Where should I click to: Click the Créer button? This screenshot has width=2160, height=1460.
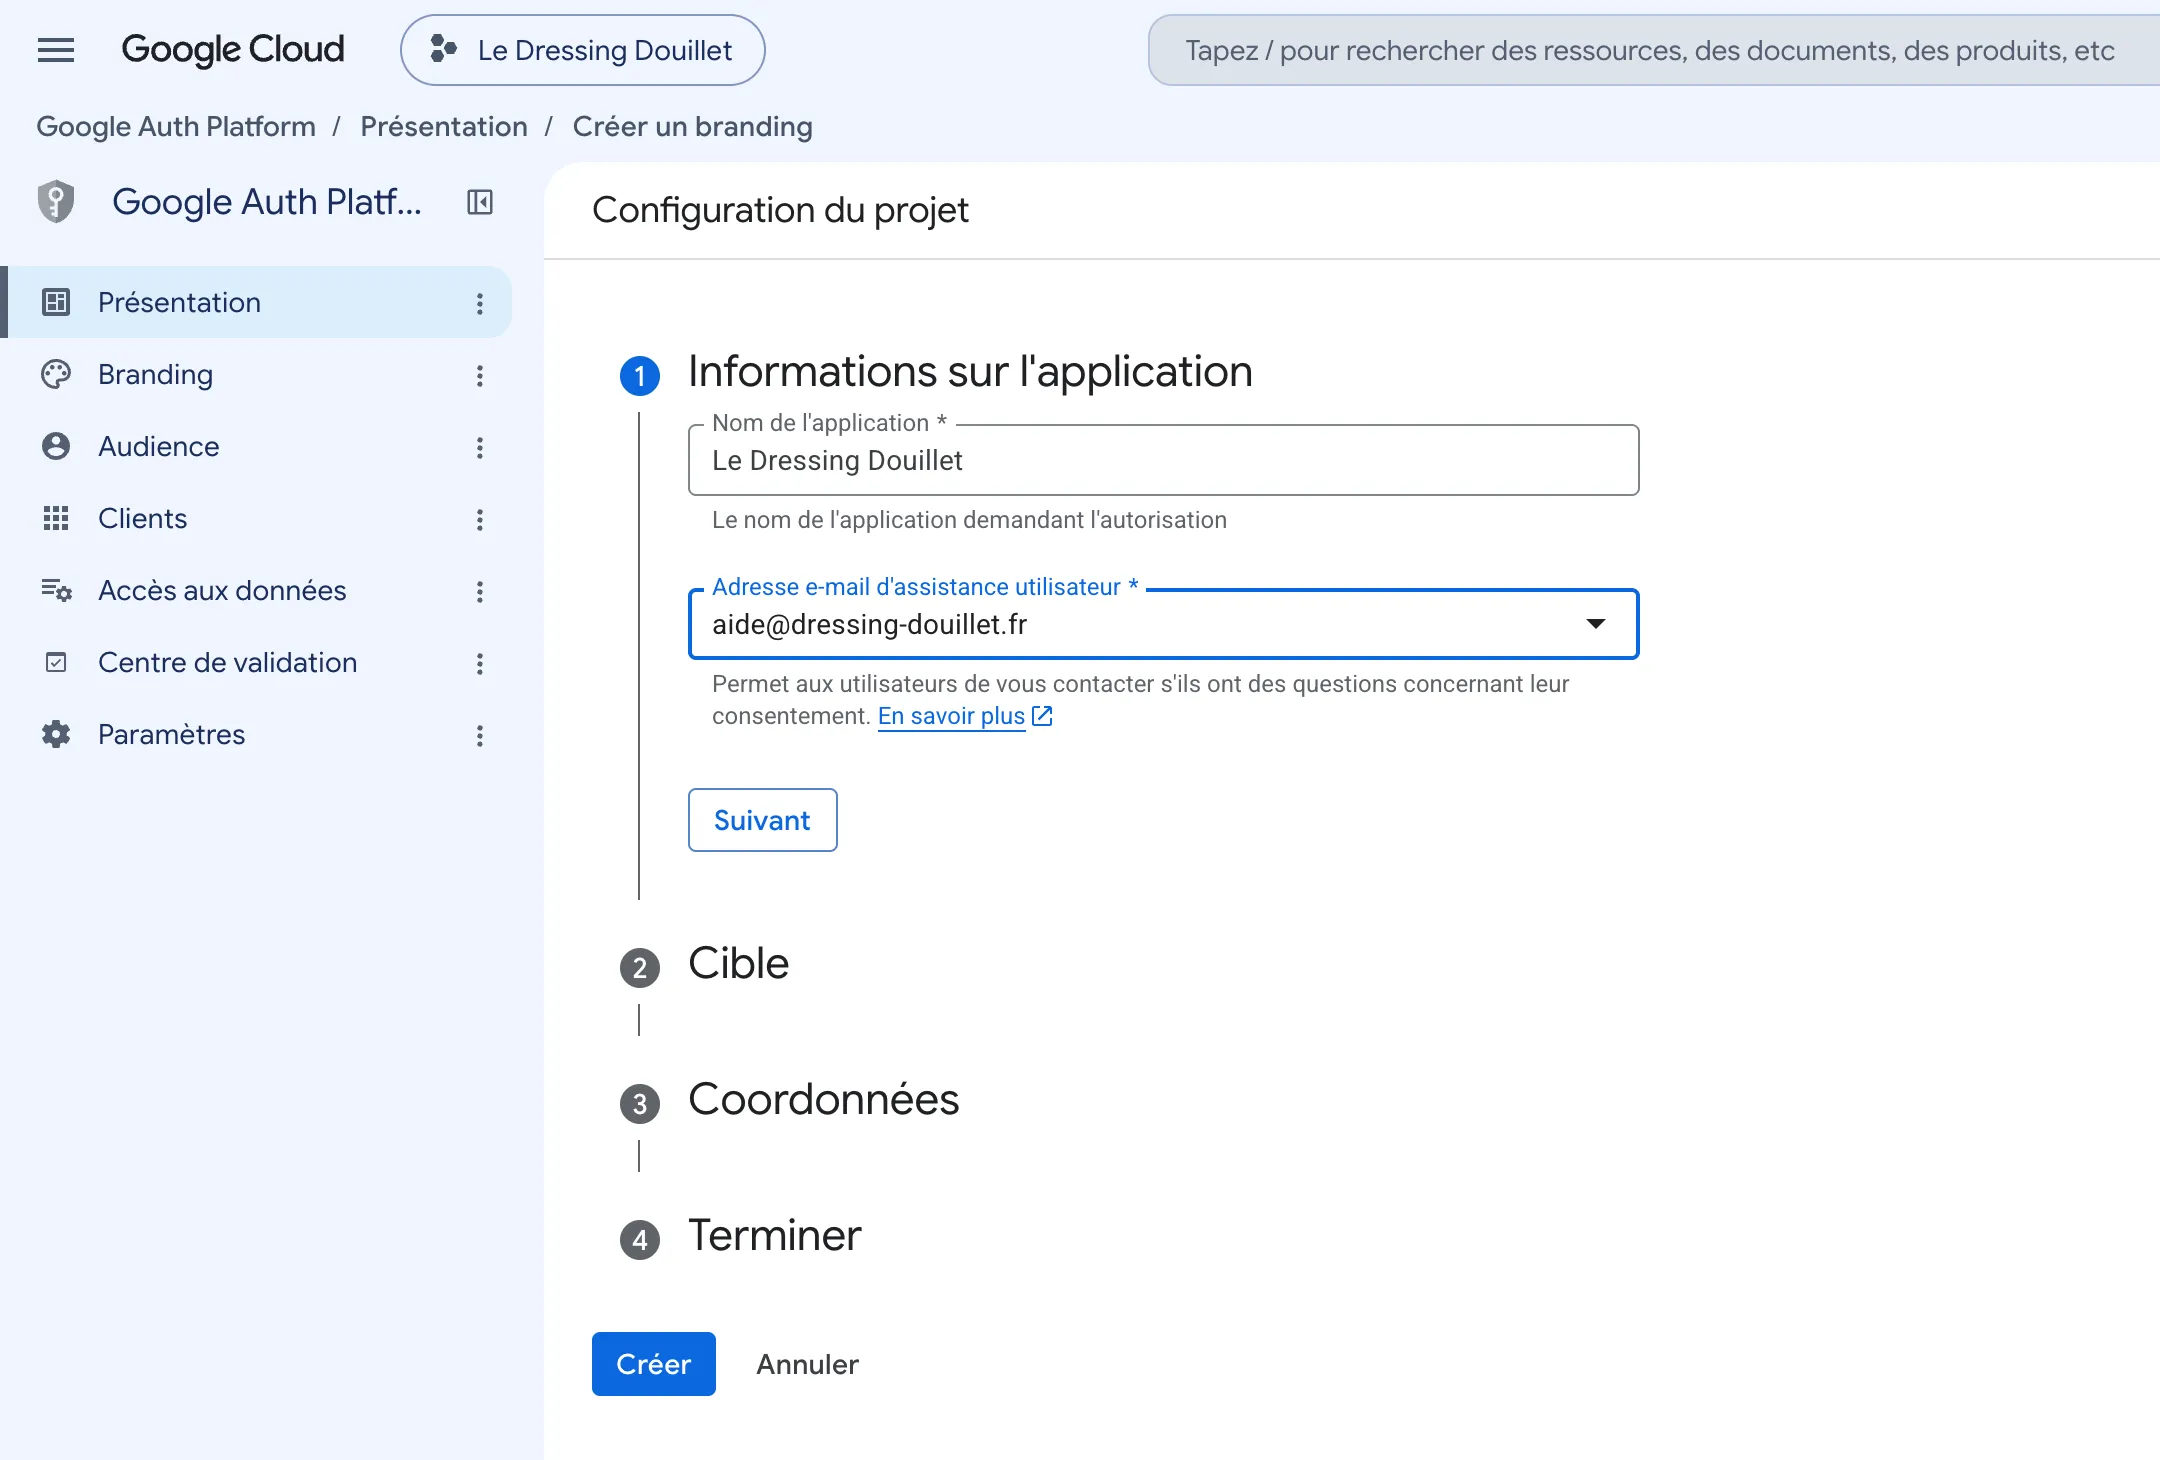tap(654, 1364)
